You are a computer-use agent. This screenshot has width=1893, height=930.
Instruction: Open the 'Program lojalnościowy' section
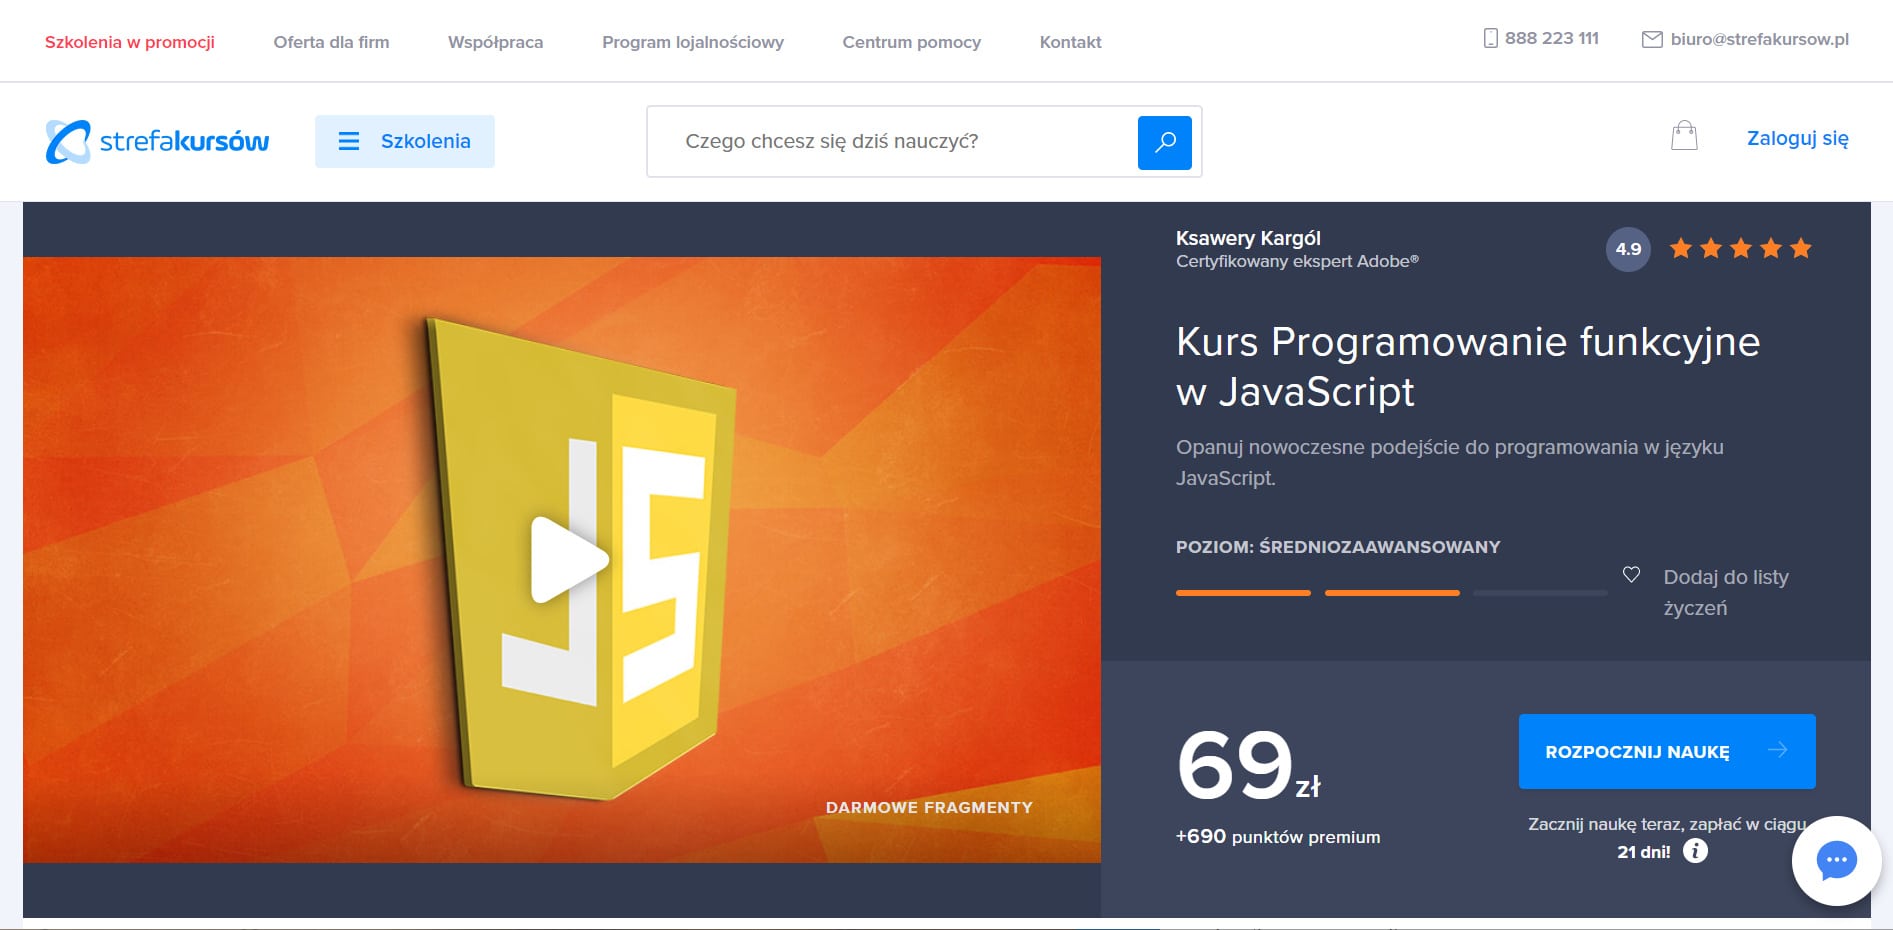pyautogui.click(x=693, y=42)
